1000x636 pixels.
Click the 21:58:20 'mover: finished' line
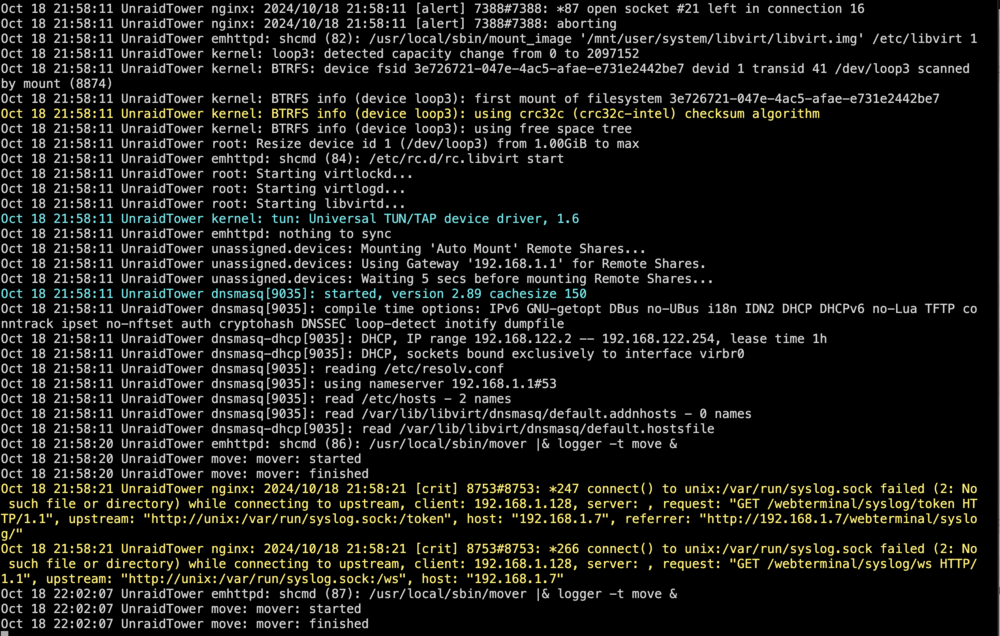pyautogui.click(x=184, y=473)
